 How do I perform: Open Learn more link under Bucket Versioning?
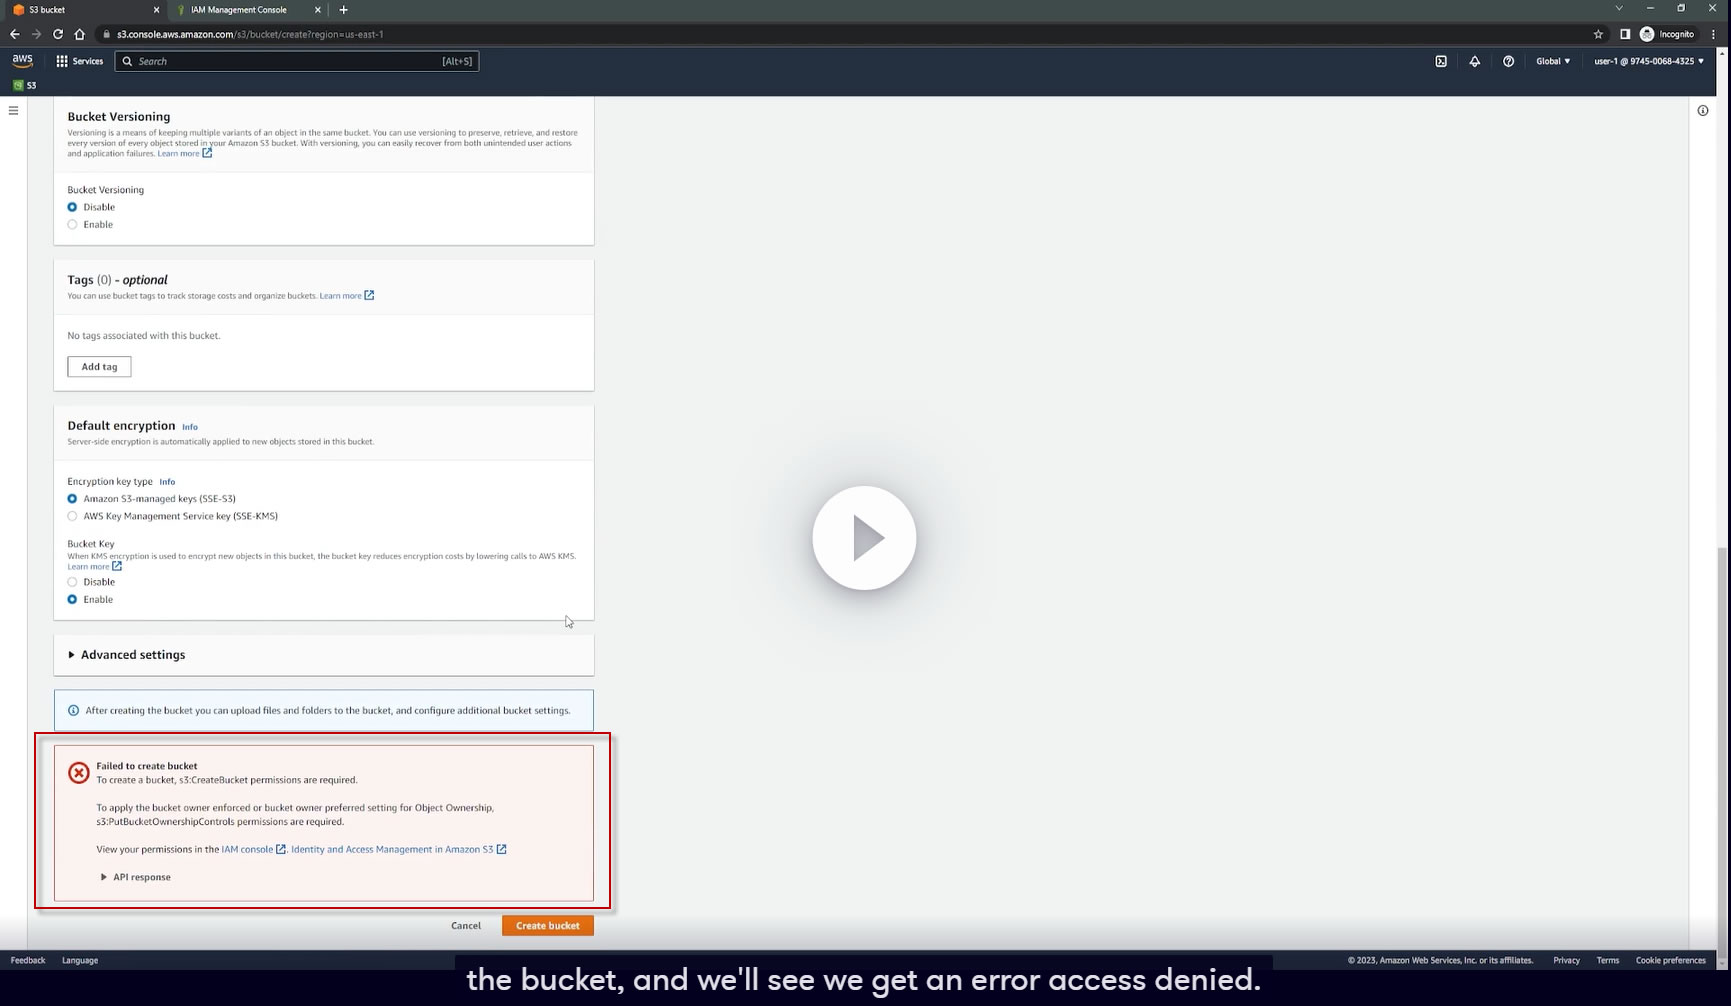coord(185,154)
